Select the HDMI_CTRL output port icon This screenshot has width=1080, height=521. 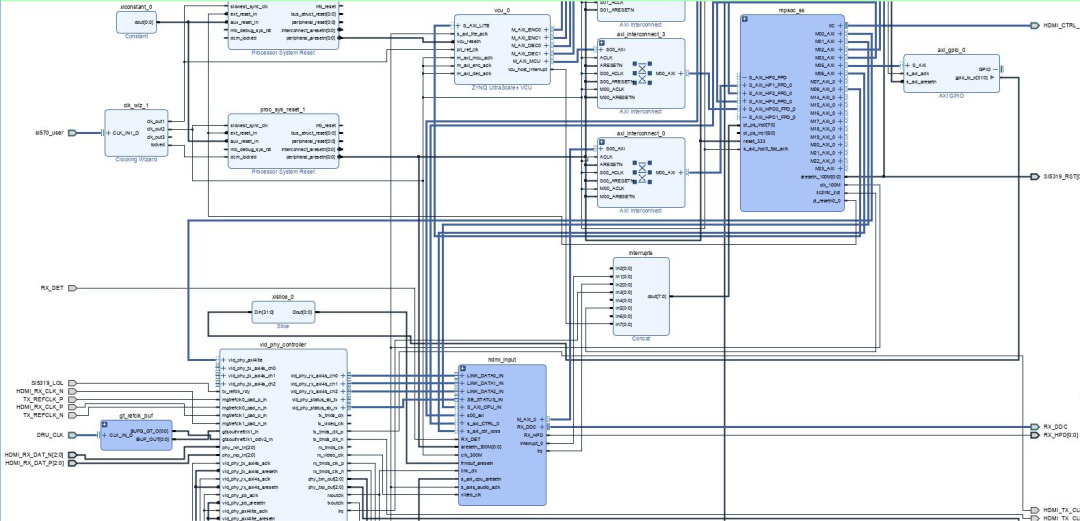point(1035,25)
